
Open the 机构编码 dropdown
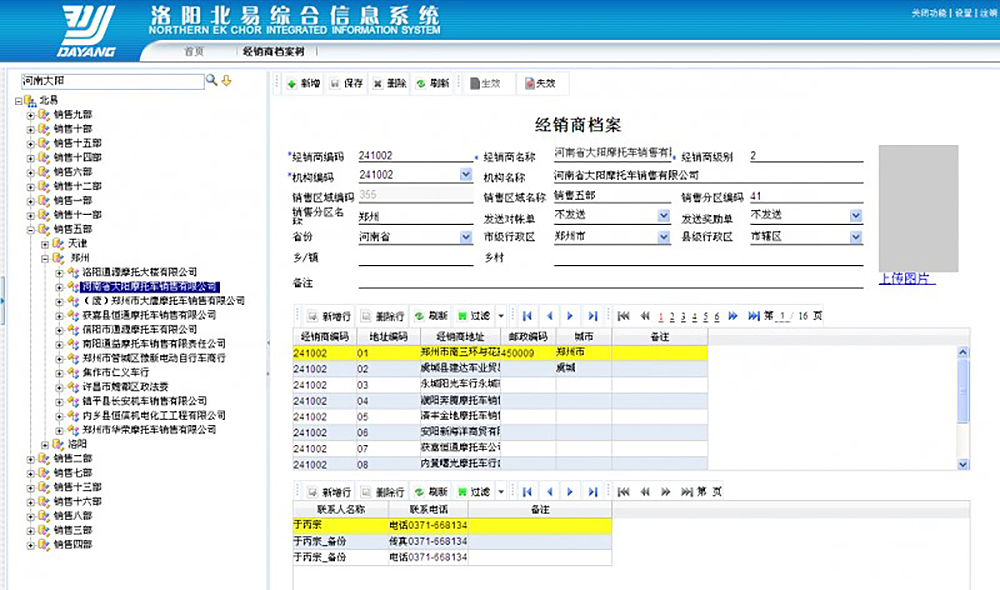466,175
